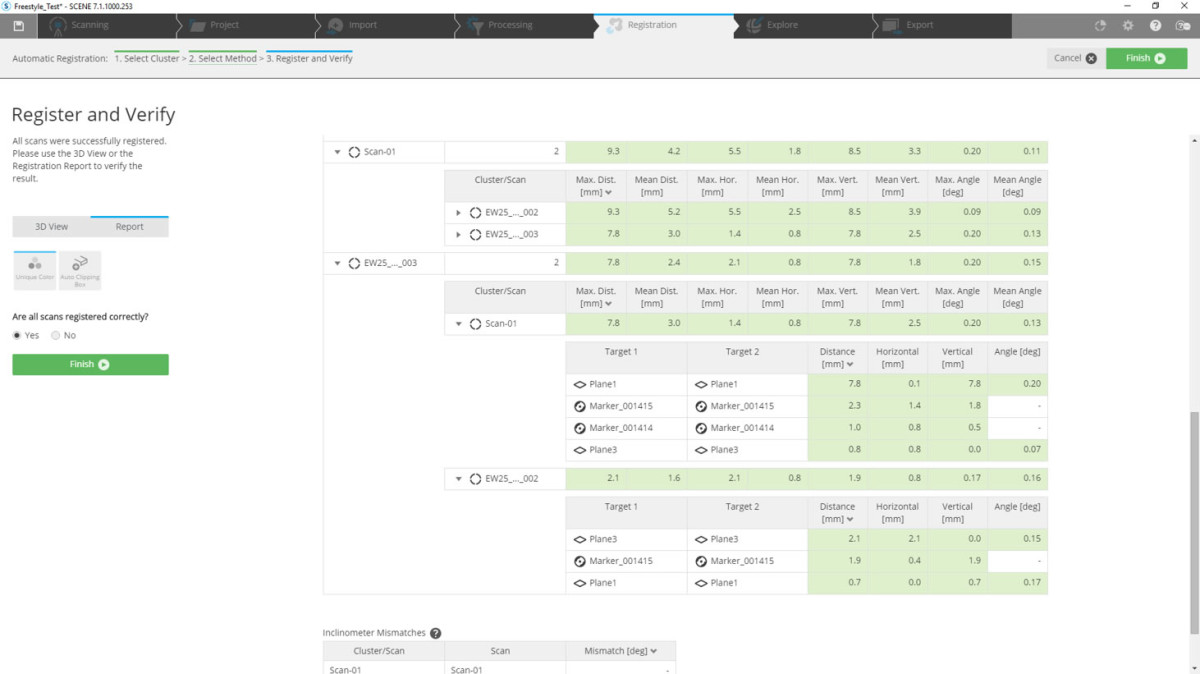
Task: Expand the EW25_..._002 scan row under Scan-01
Action: (x=459, y=211)
